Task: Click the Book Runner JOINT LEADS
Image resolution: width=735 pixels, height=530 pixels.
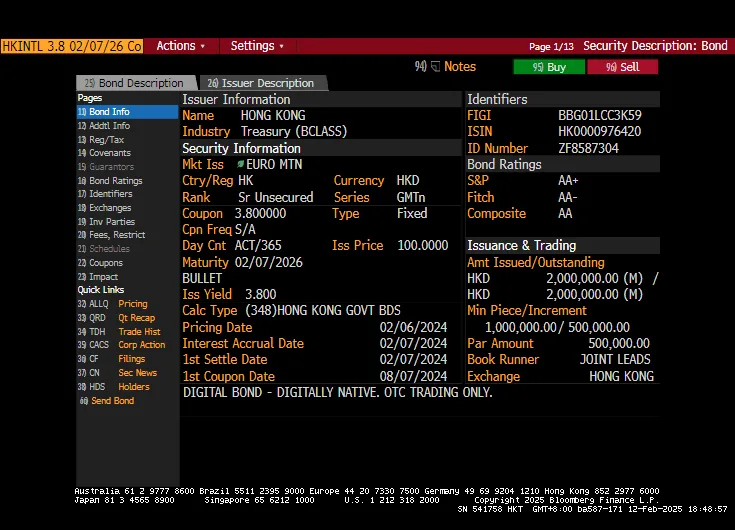Action: point(615,359)
